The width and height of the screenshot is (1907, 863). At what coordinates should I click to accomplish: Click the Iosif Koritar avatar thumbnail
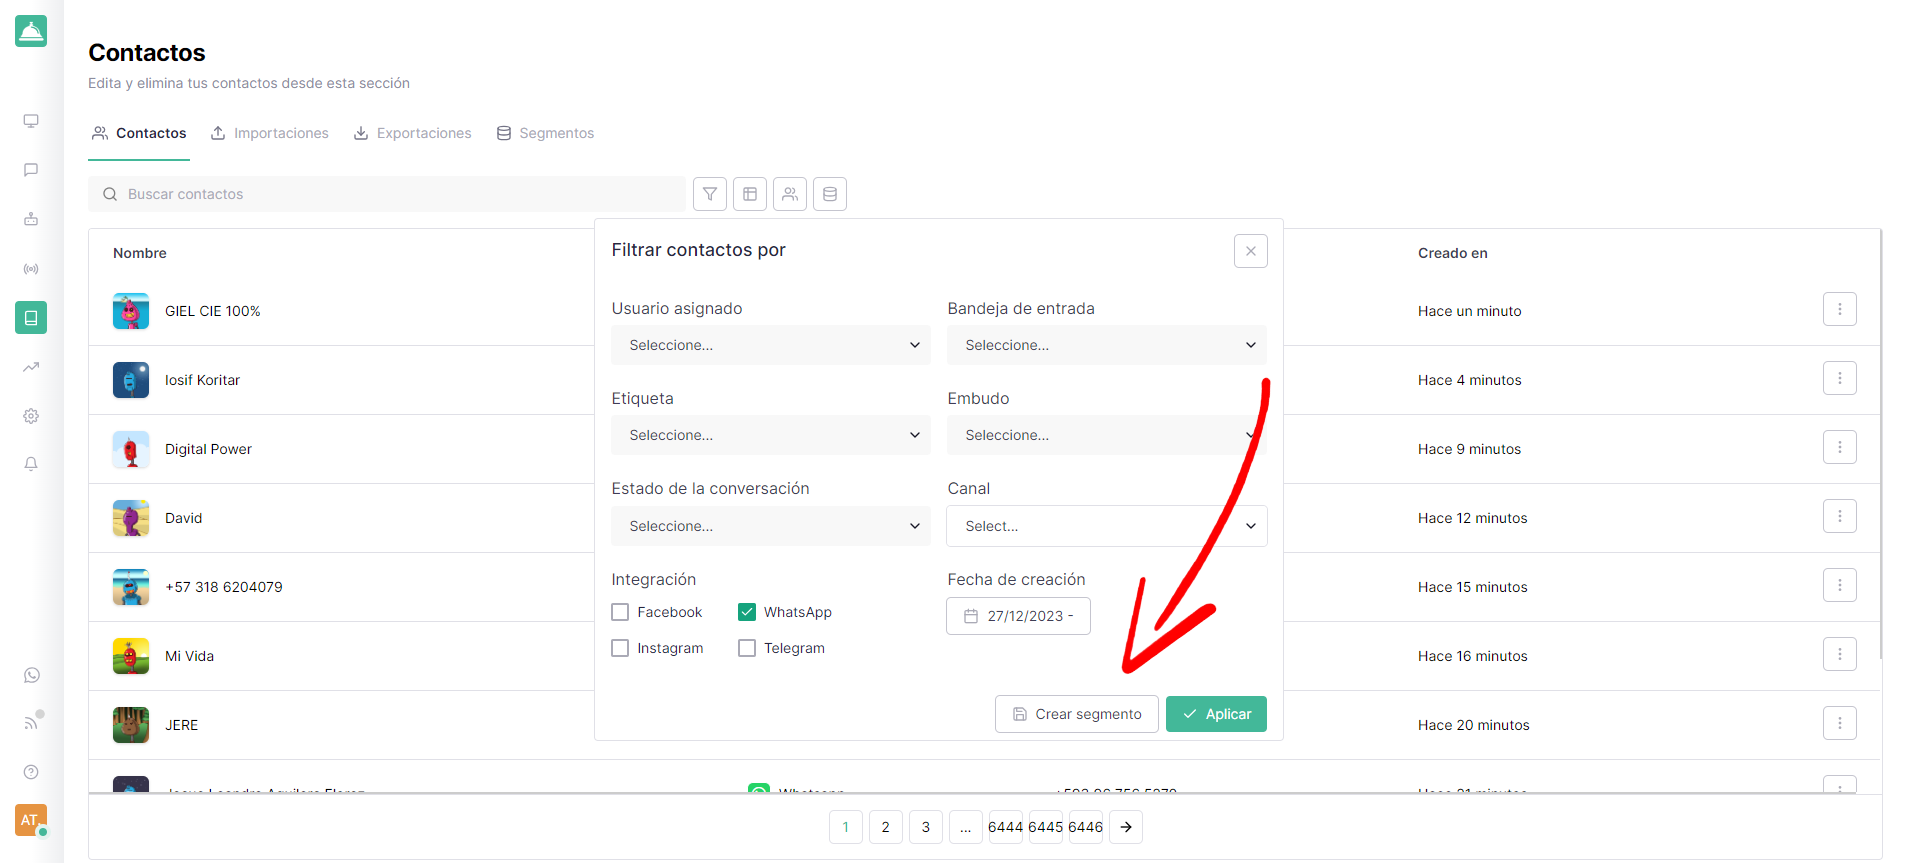click(x=131, y=380)
